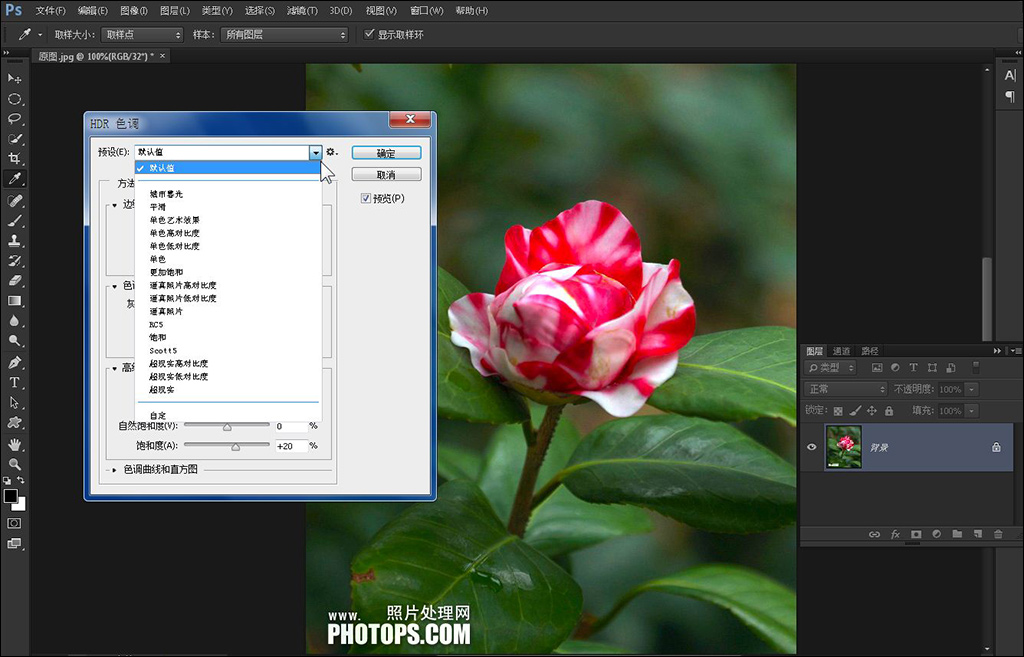Viewport: 1024px width, 657px height.
Task: Create a new layer group folder
Action: (x=957, y=534)
